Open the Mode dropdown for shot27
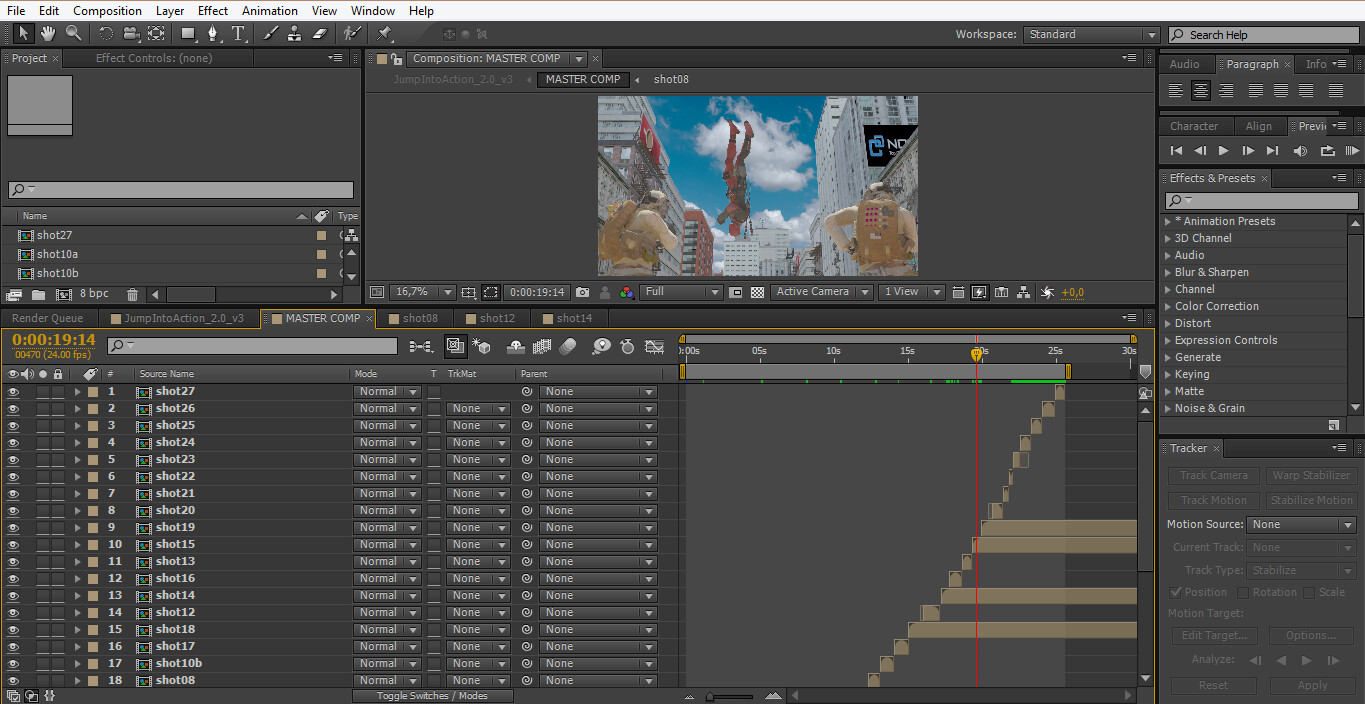This screenshot has height=704, width=1365. [x=386, y=392]
